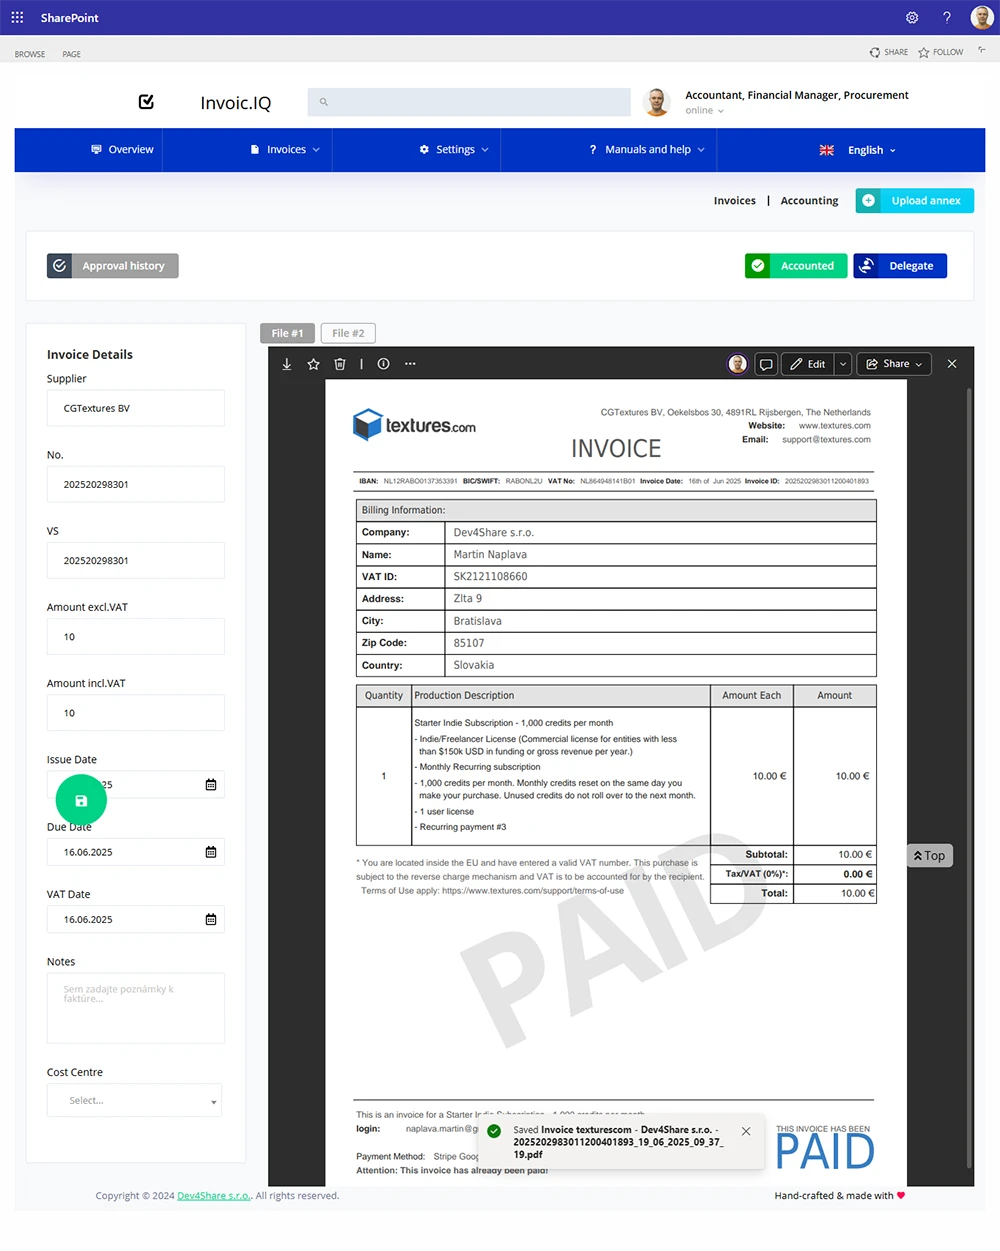Click the download icon in PDF viewer toolbar
Viewport: 1000px width, 1251px height.
tap(287, 364)
